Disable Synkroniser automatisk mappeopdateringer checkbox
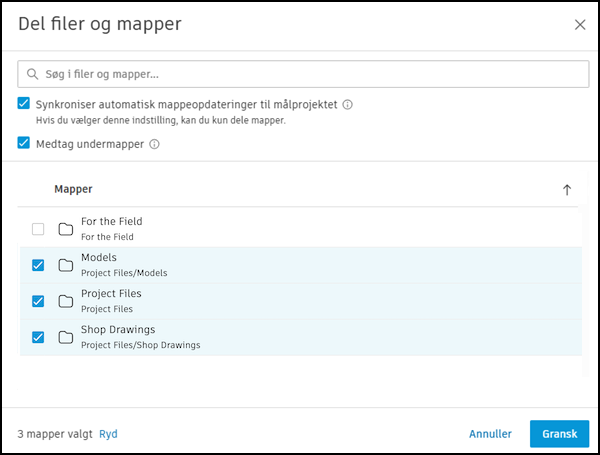 tap(24, 104)
